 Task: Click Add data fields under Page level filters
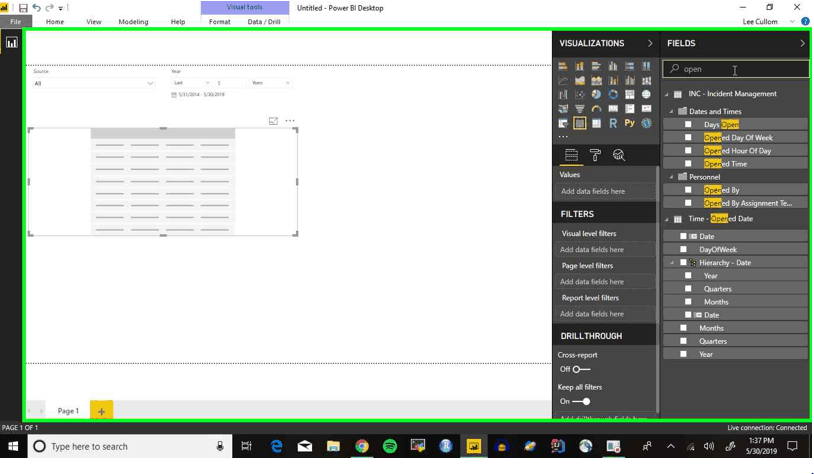click(x=605, y=282)
